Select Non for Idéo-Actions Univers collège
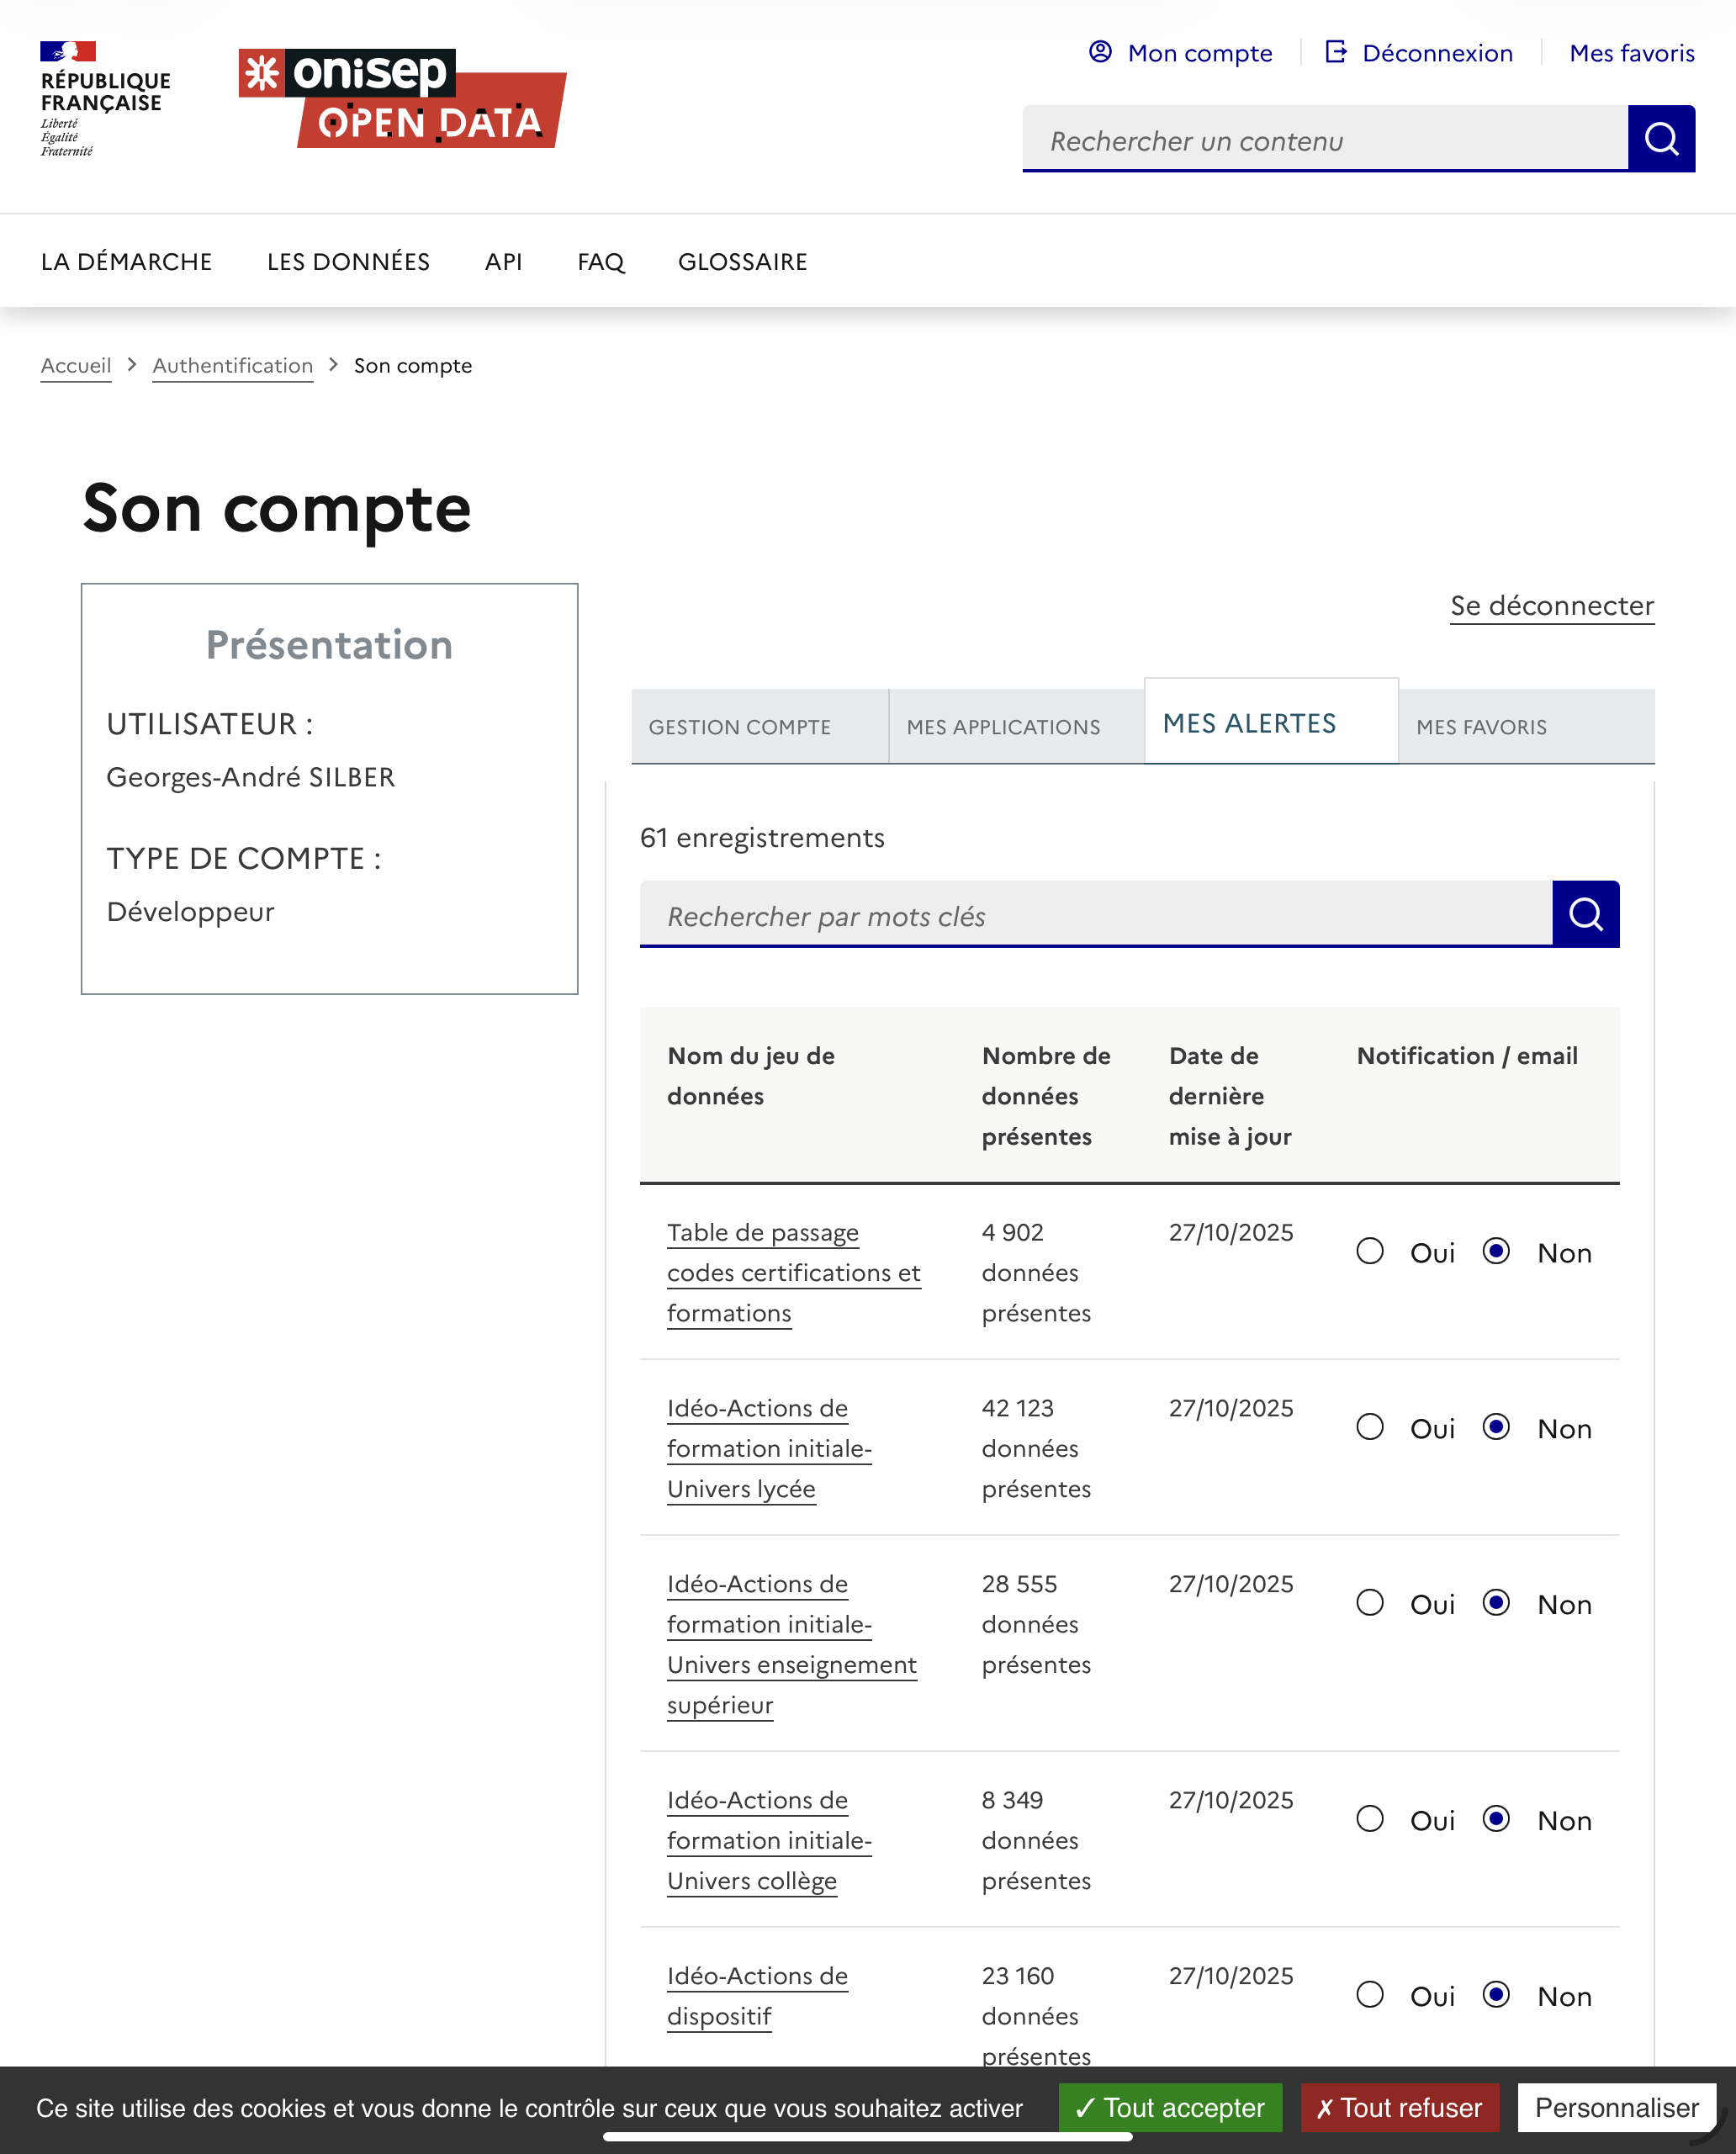The width and height of the screenshot is (1736, 2154). coord(1496,1820)
